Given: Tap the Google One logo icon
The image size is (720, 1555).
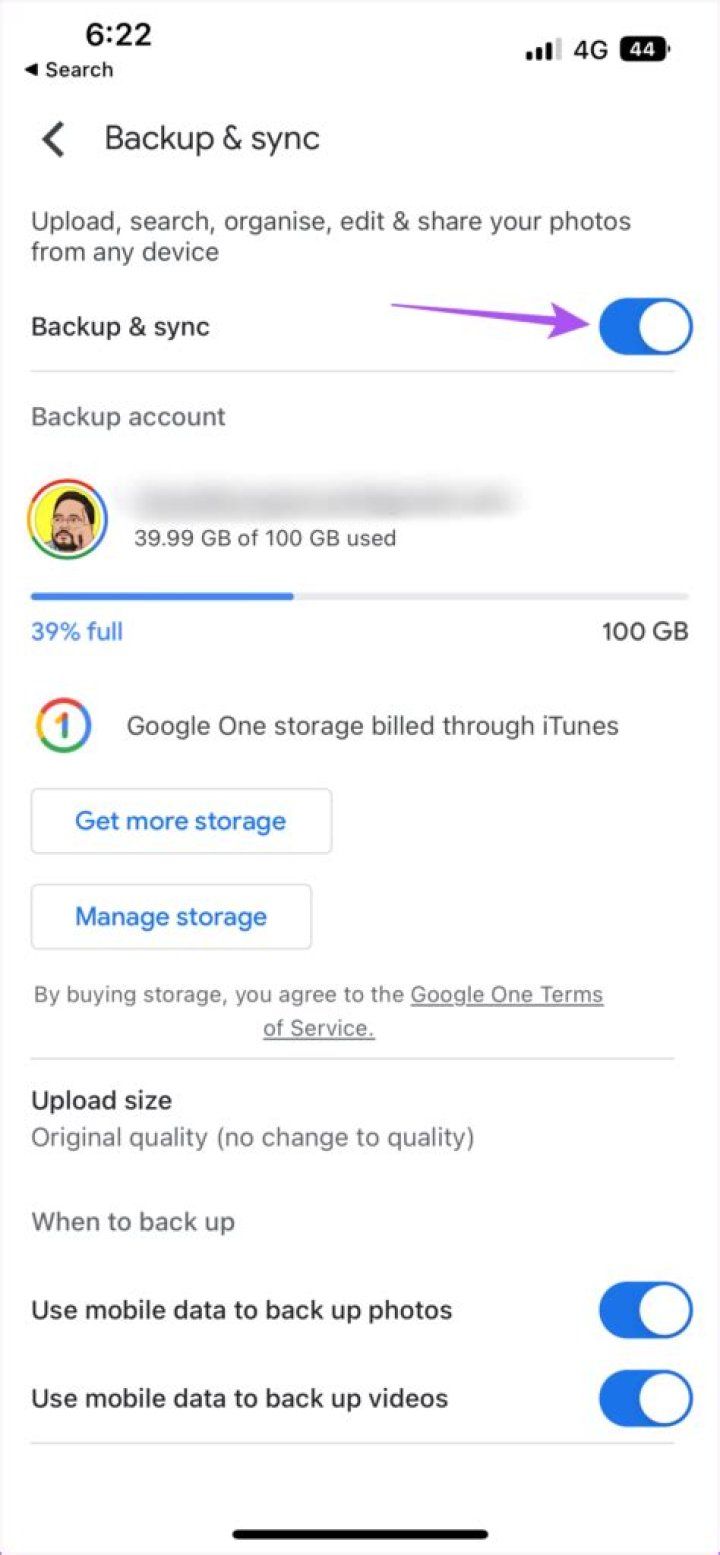Looking at the screenshot, I should tap(64, 725).
